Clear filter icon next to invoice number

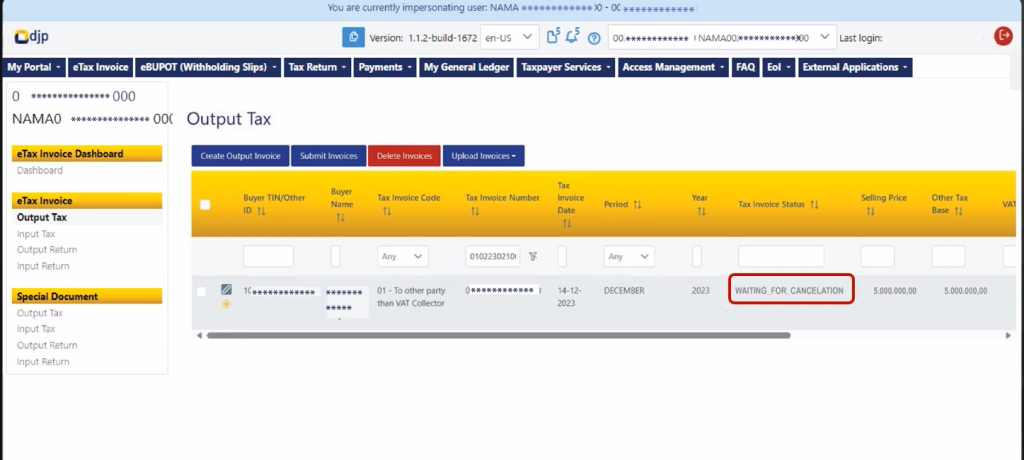pos(533,256)
